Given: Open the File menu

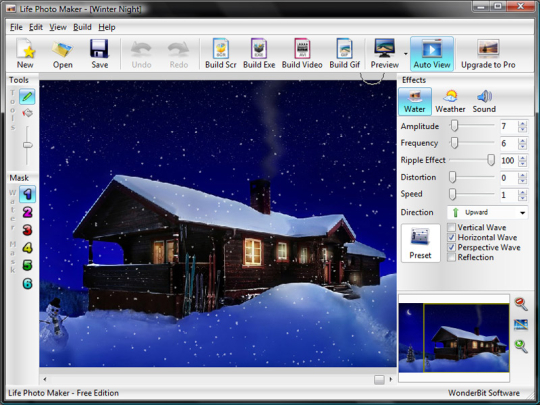Looking at the screenshot, I should [16, 27].
